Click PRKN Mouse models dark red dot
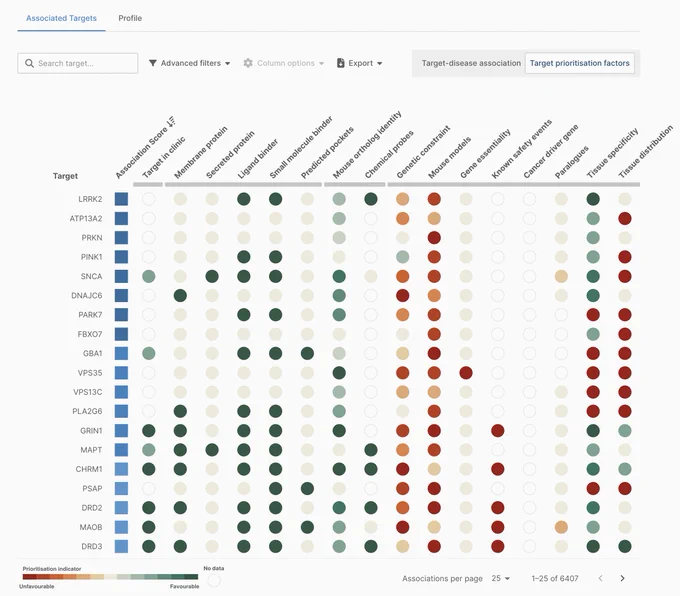 pos(434,238)
